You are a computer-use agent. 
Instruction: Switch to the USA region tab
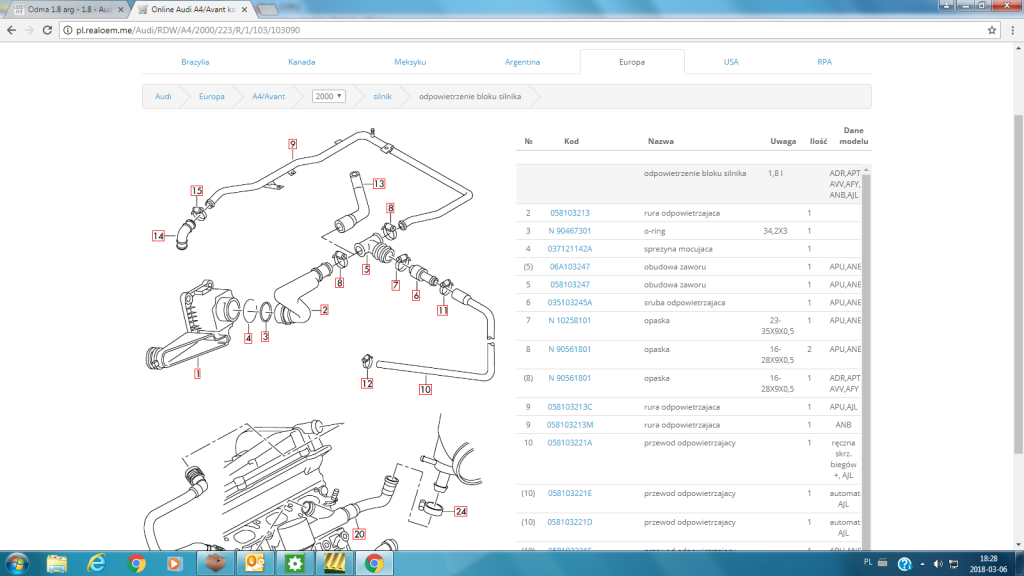tap(731, 62)
